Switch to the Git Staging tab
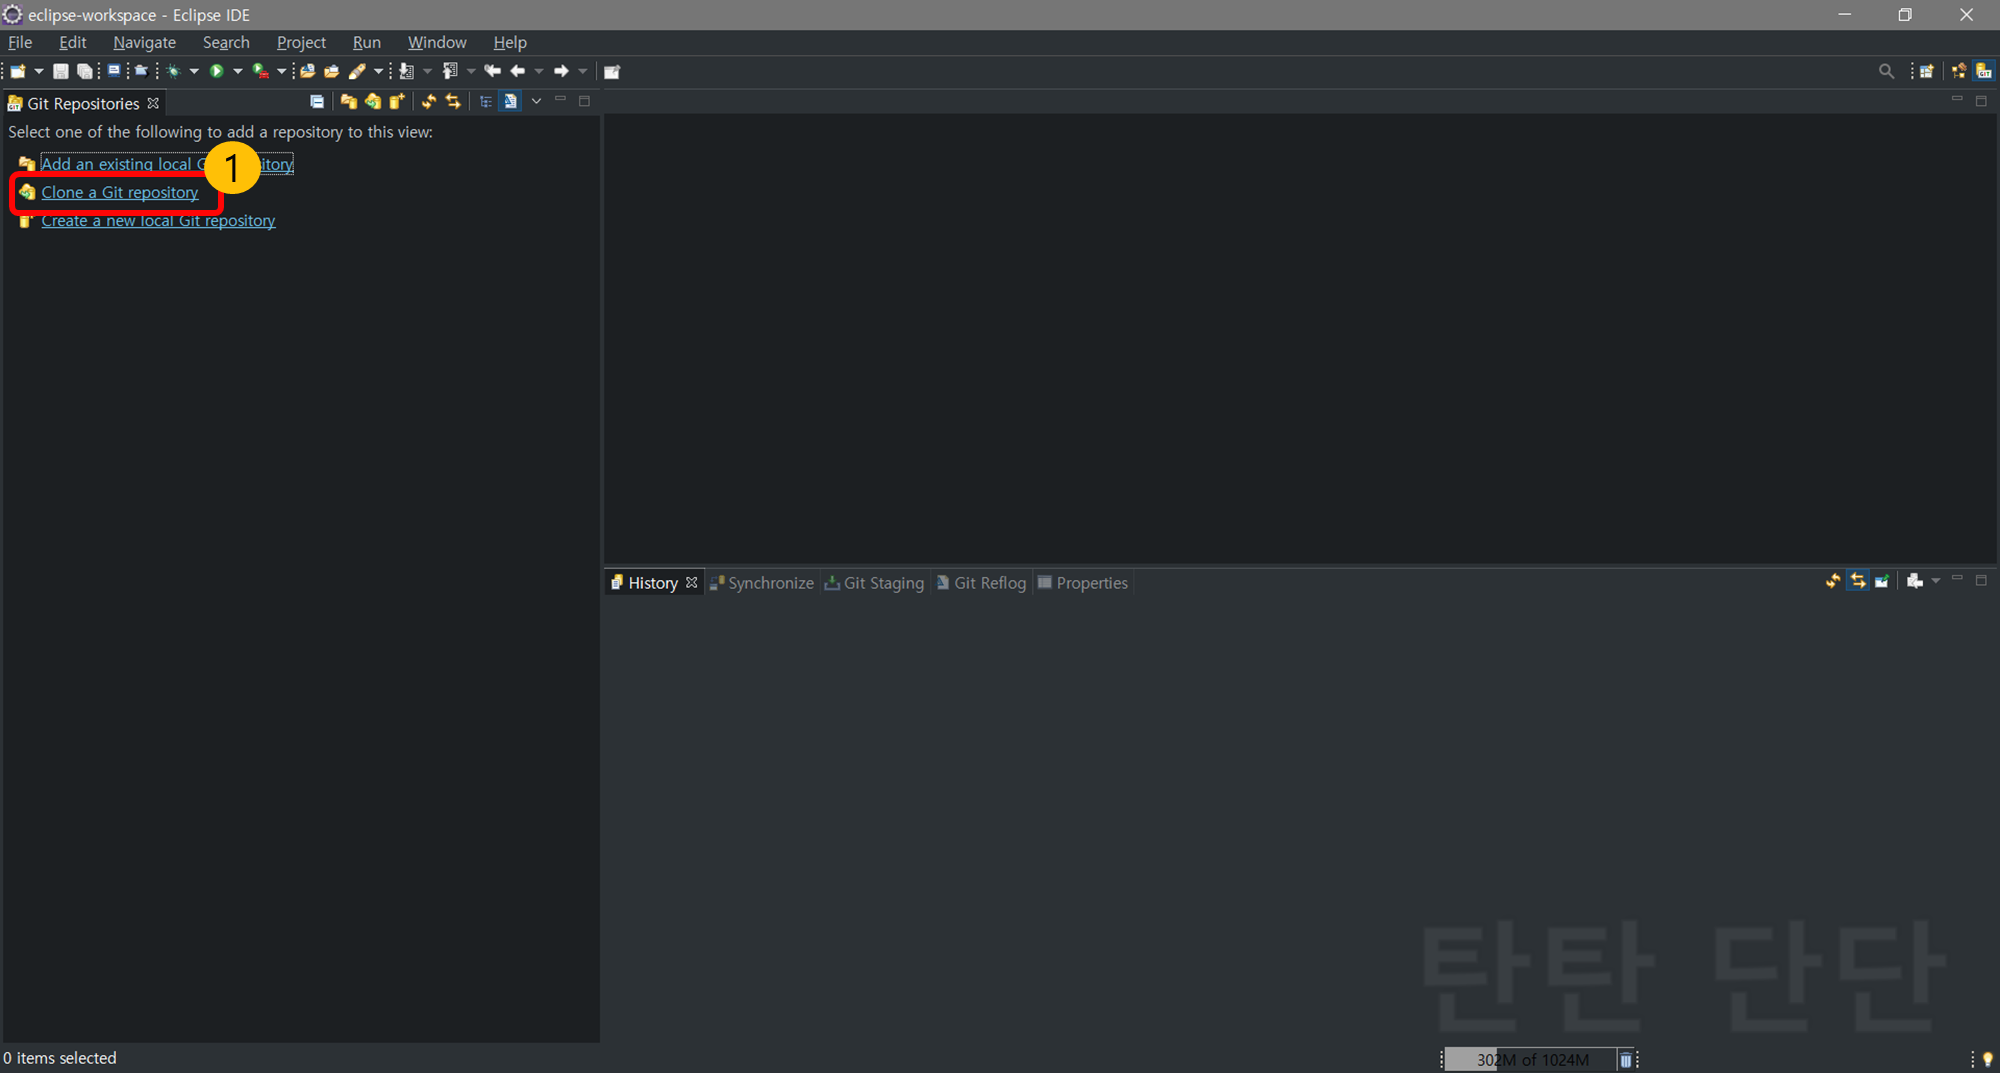 [x=874, y=583]
